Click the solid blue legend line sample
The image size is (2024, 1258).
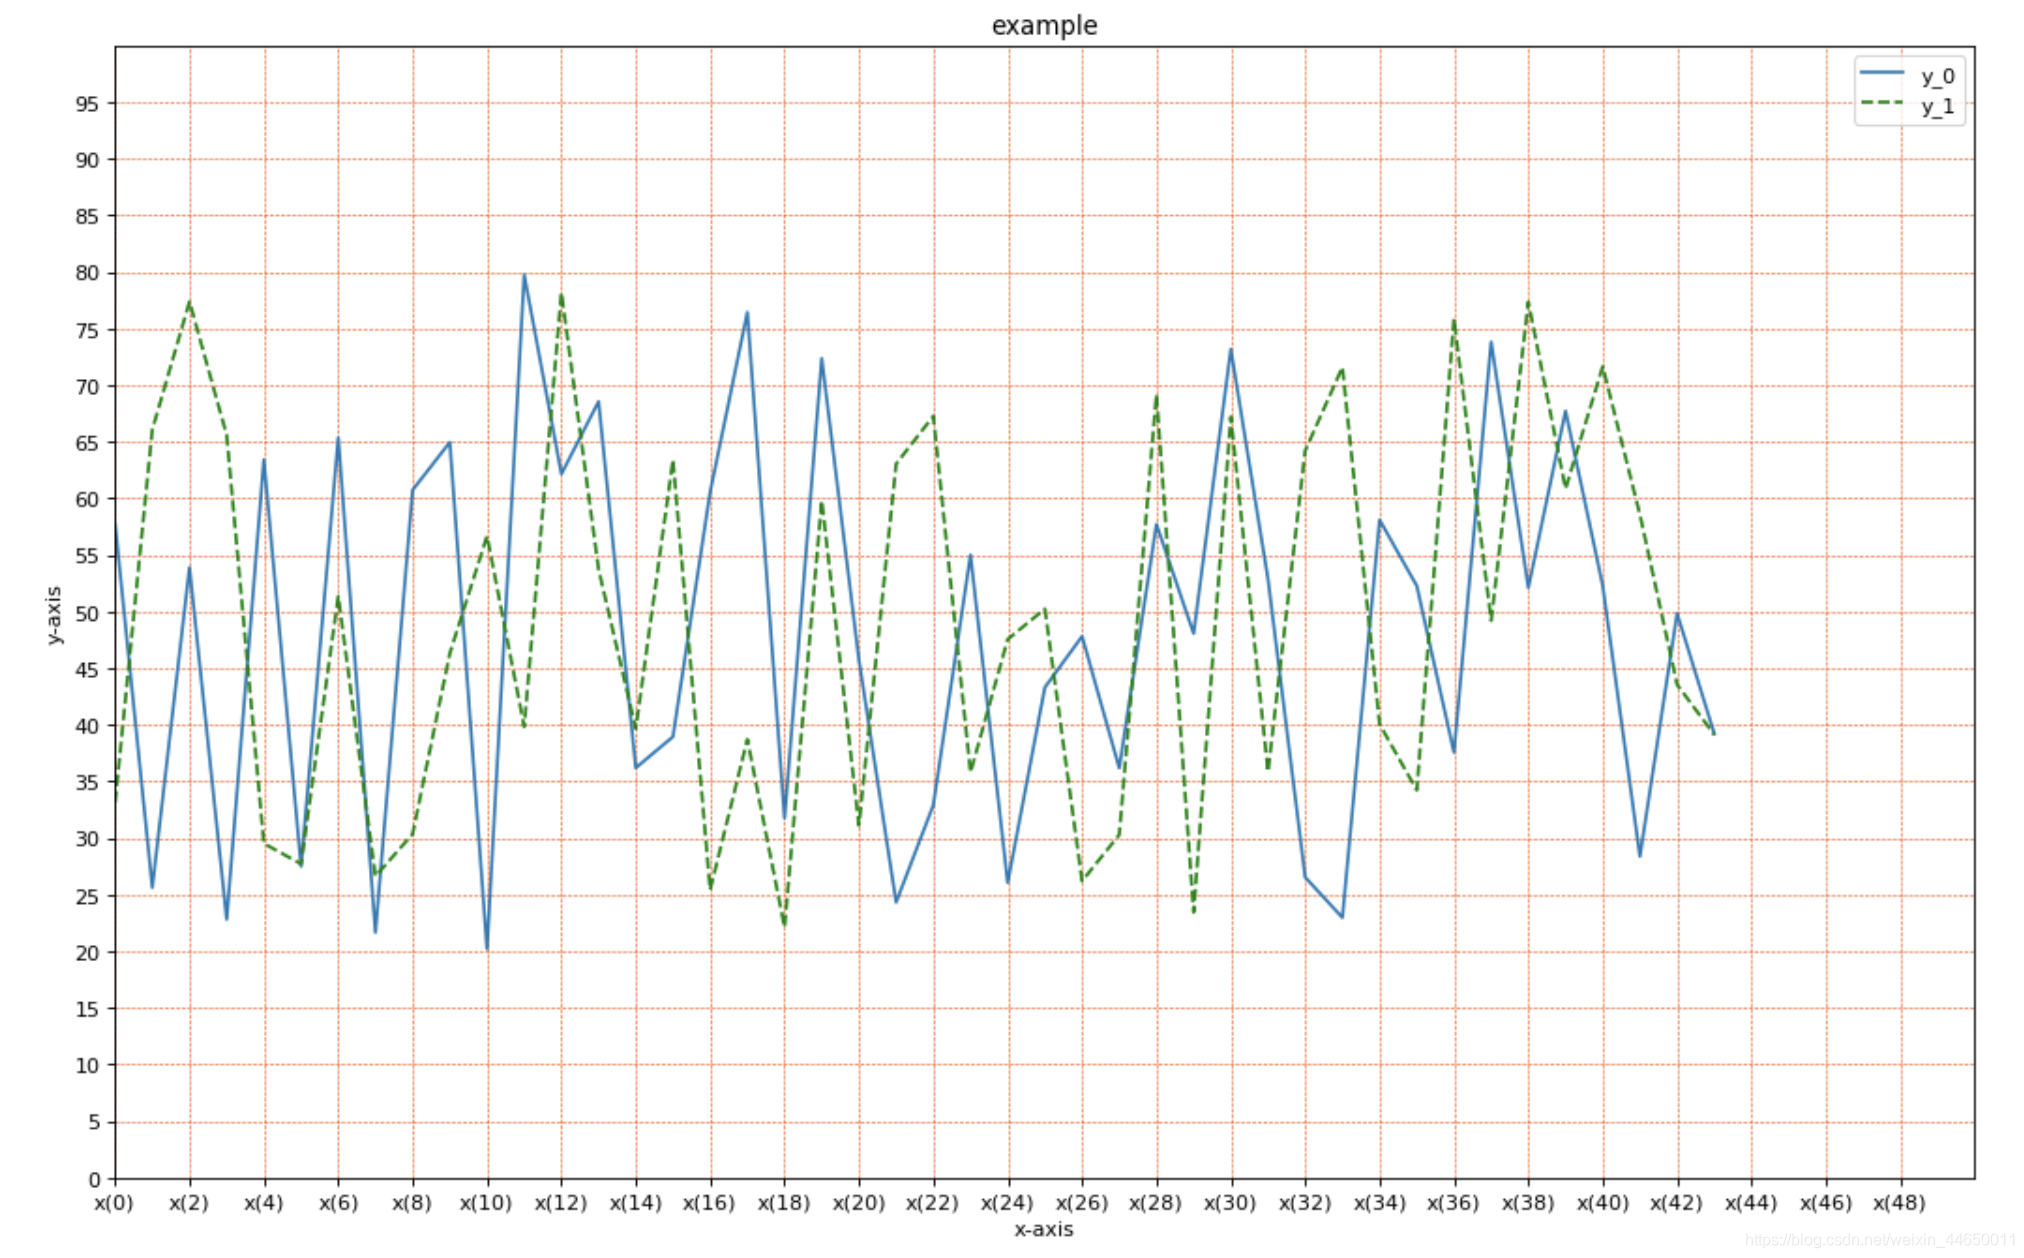(x=1882, y=73)
